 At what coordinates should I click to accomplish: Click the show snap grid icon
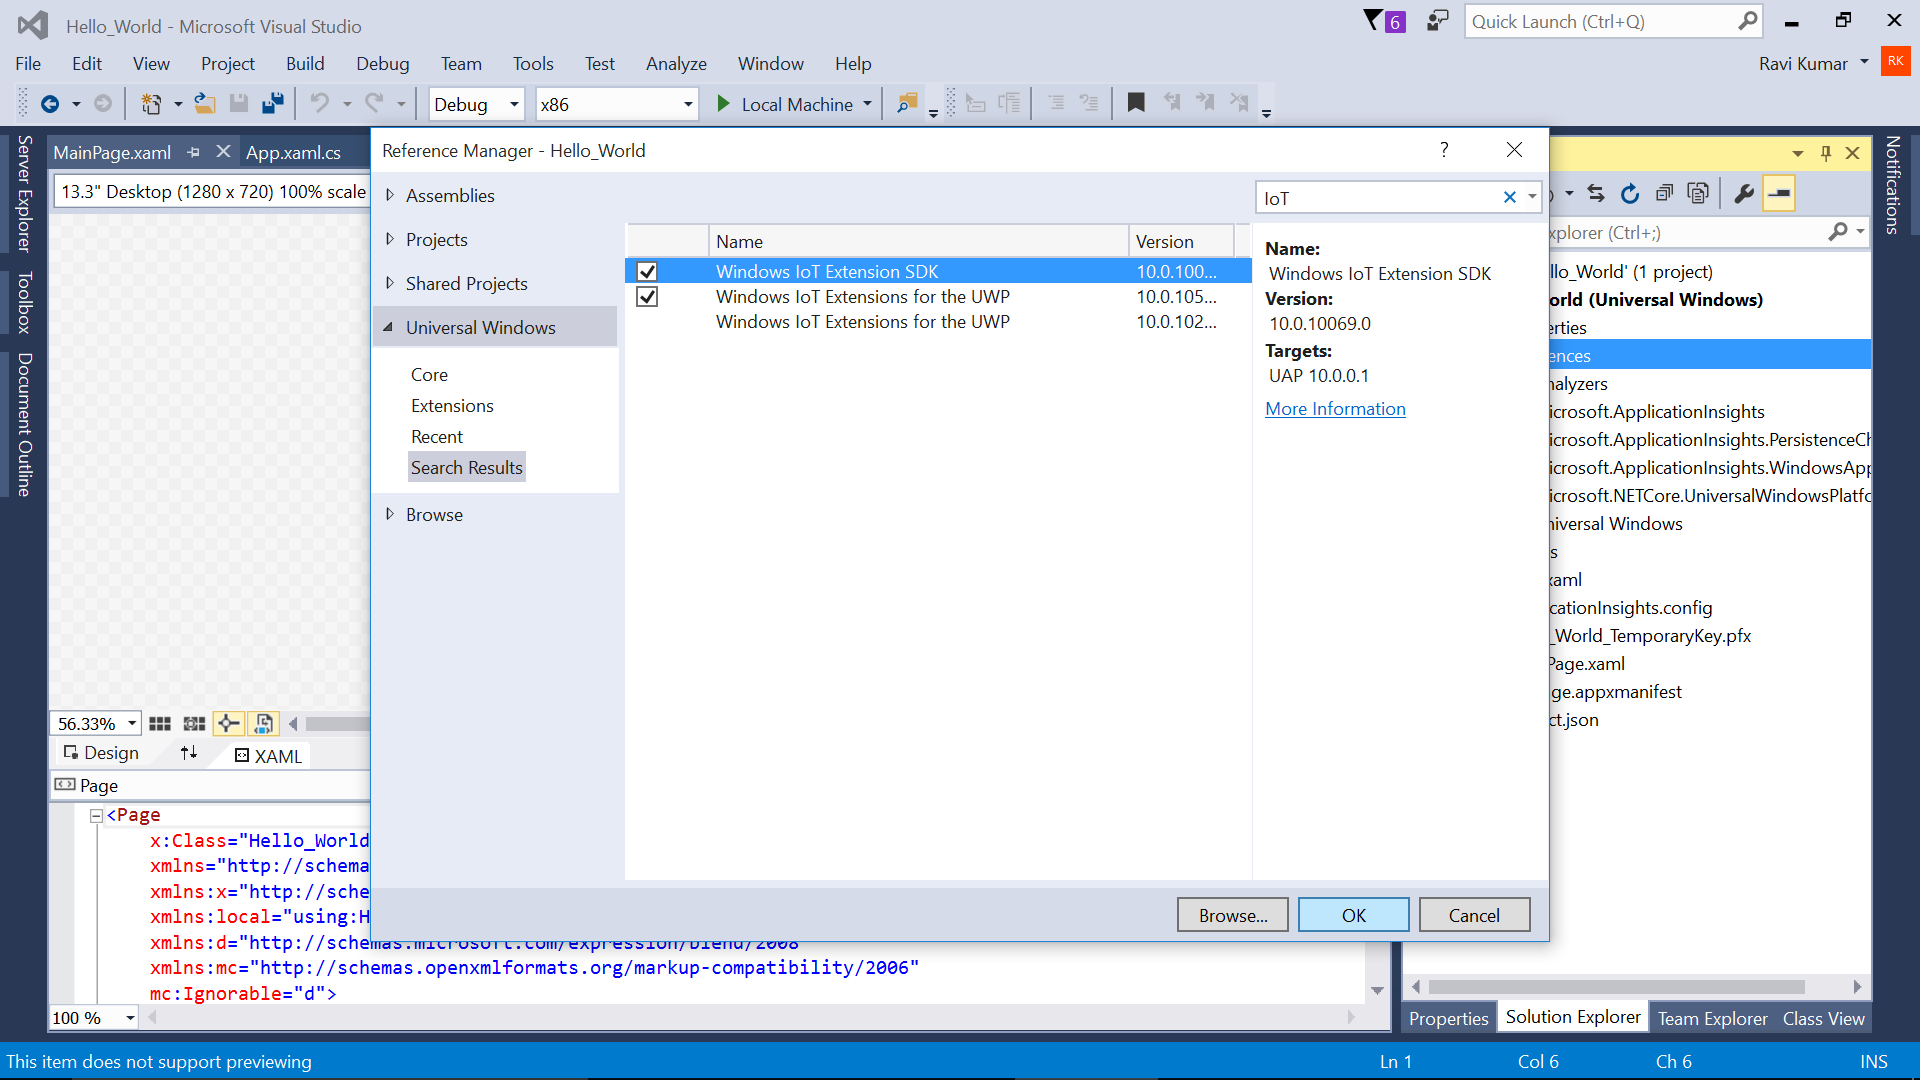tap(160, 723)
